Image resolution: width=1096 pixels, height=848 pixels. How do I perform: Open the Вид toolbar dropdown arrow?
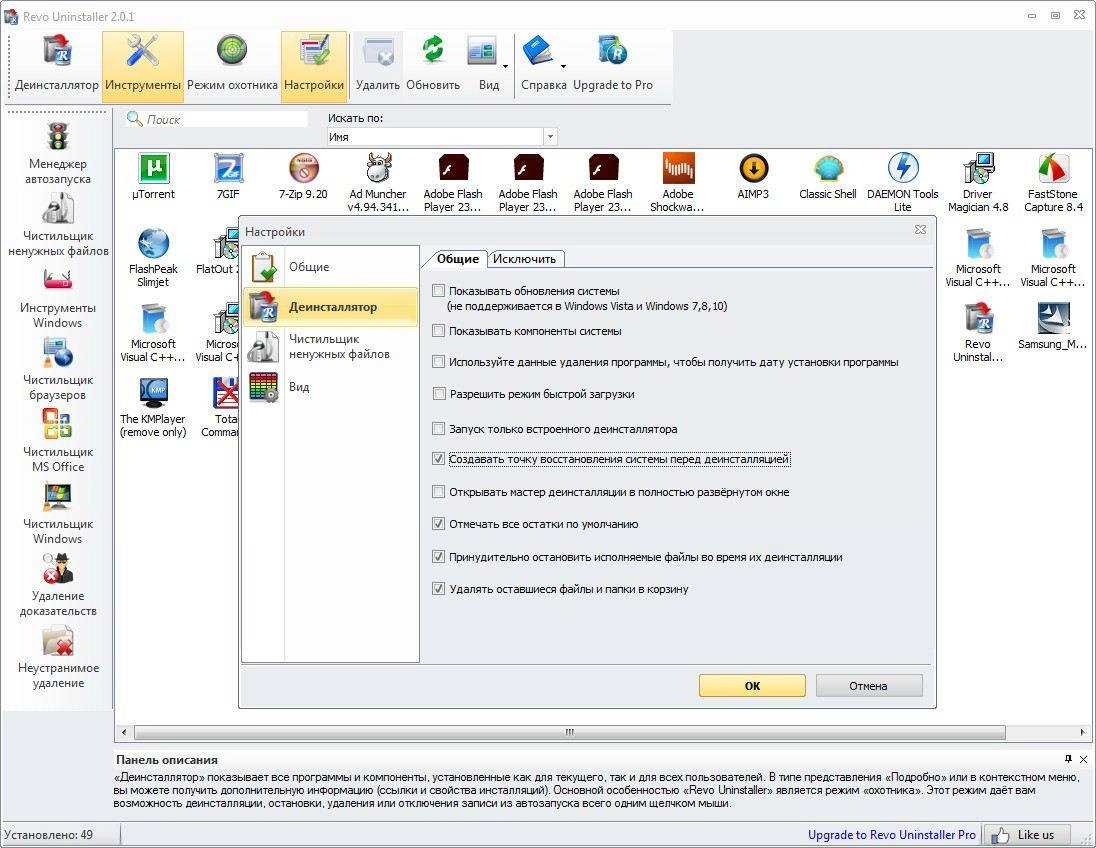pyautogui.click(x=505, y=67)
